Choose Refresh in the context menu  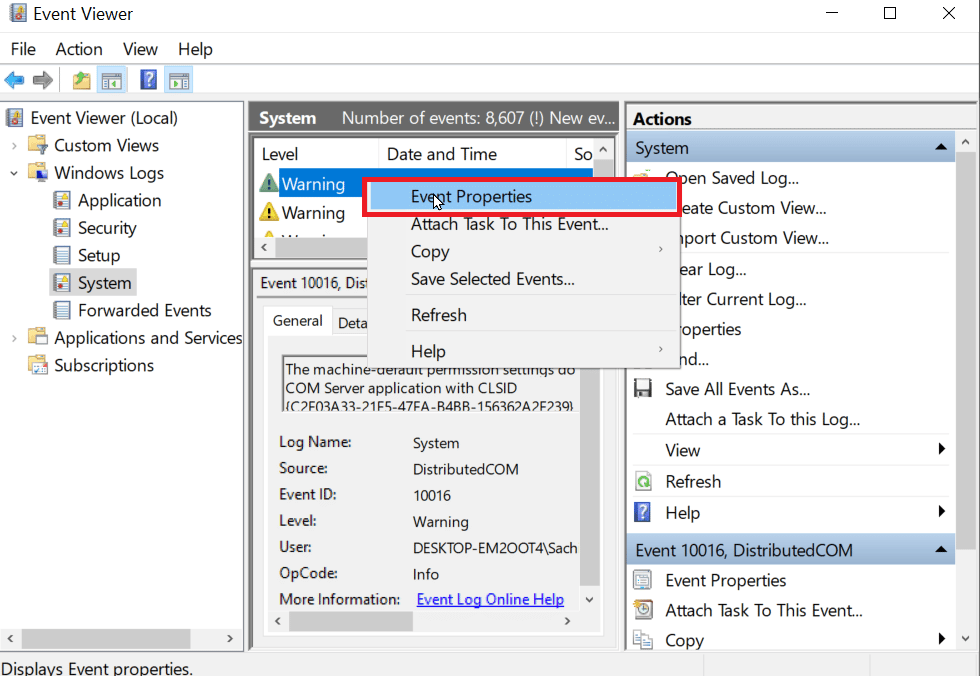coord(522,315)
